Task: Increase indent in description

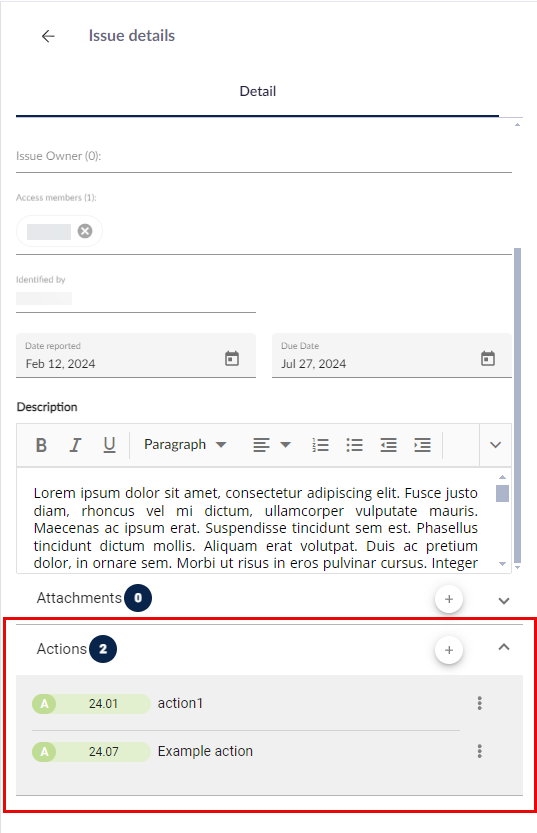Action: pos(422,445)
